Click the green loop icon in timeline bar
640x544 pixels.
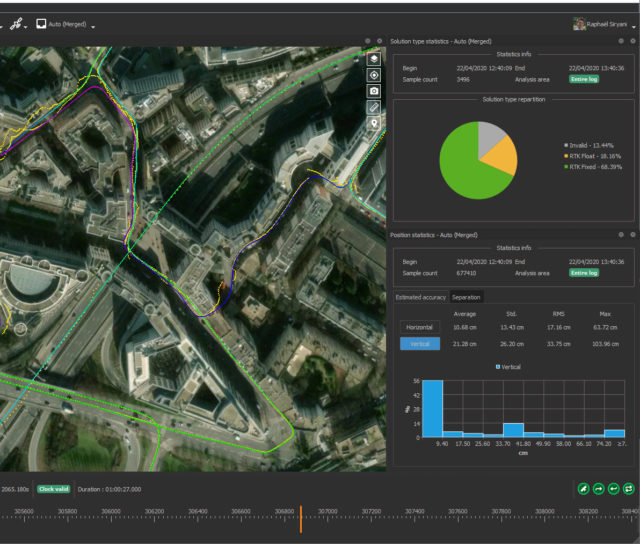point(628,488)
